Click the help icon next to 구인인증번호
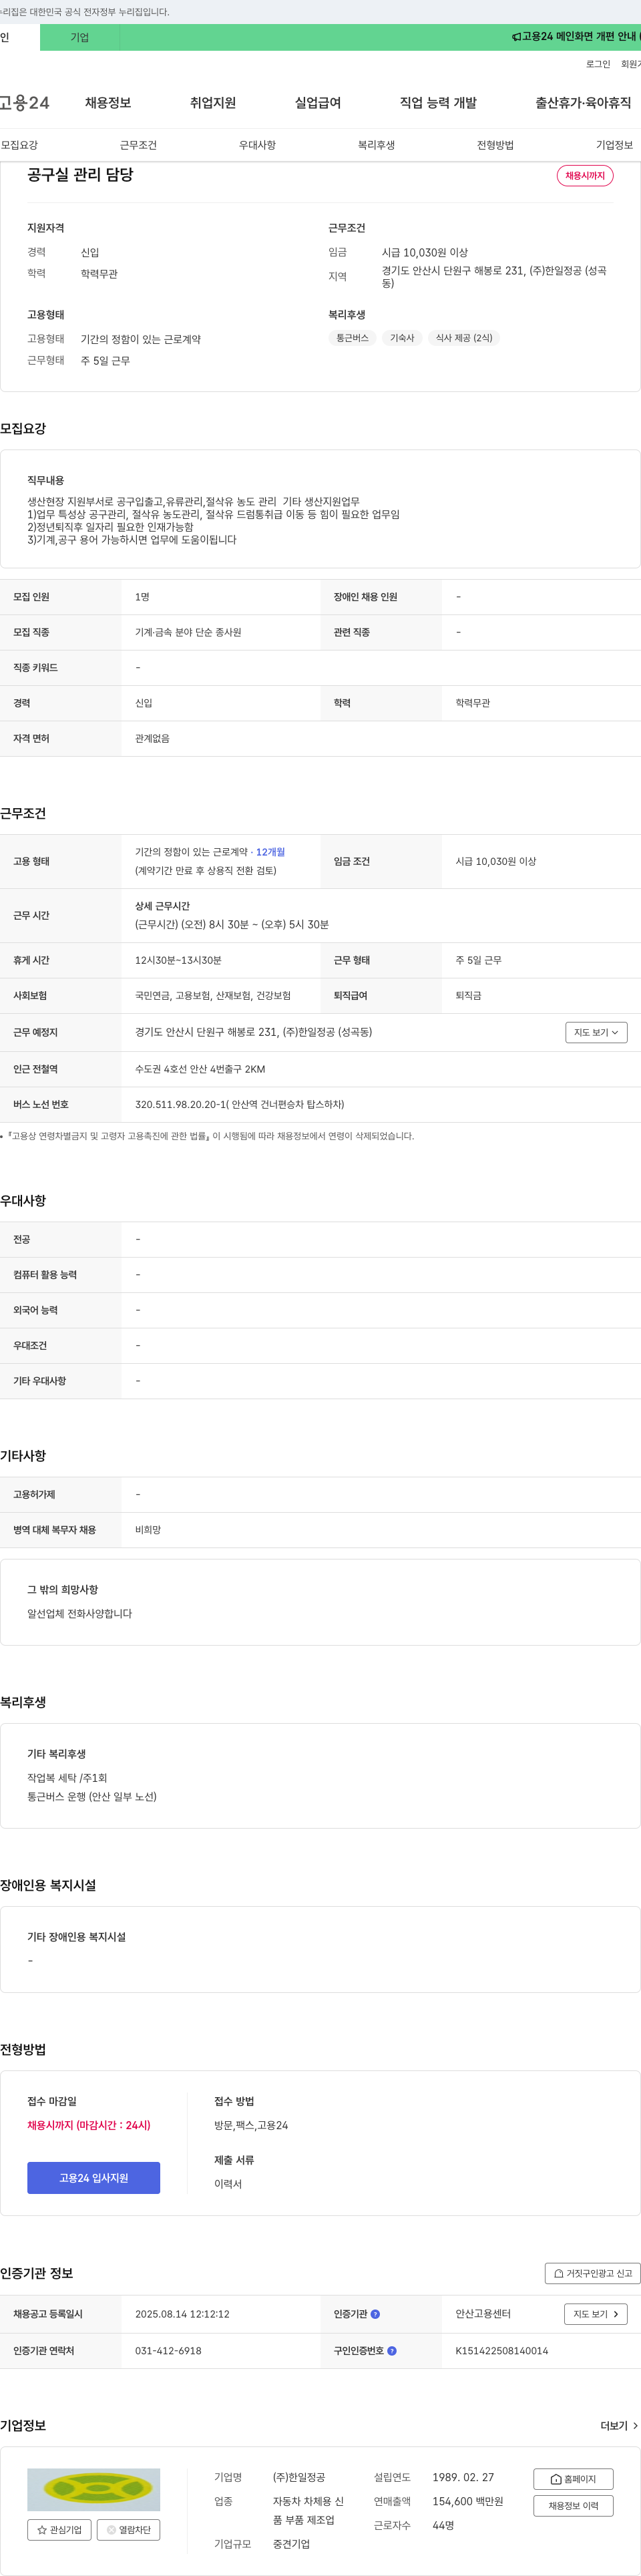The height and width of the screenshot is (2576, 641). (x=392, y=2351)
